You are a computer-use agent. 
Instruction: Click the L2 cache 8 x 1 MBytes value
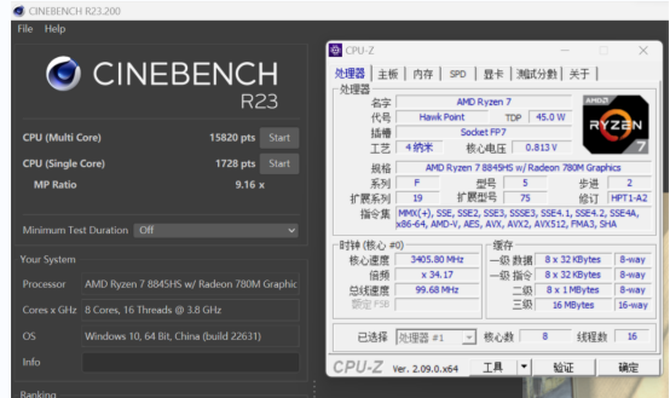click(x=573, y=290)
